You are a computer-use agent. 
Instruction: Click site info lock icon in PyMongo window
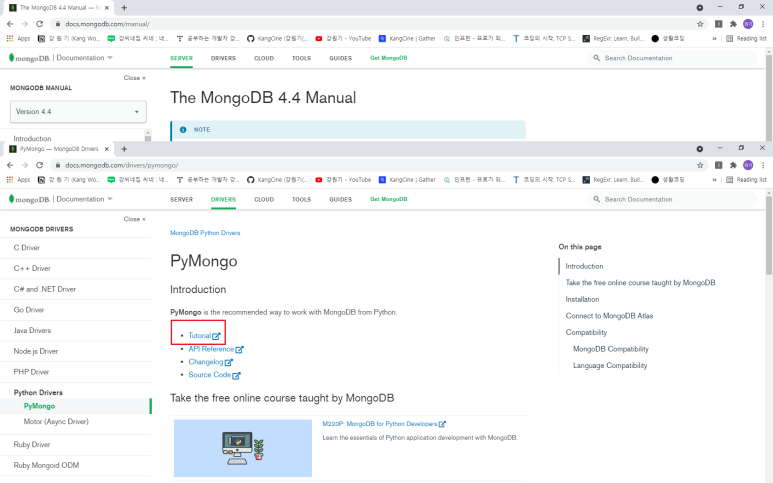(58, 165)
